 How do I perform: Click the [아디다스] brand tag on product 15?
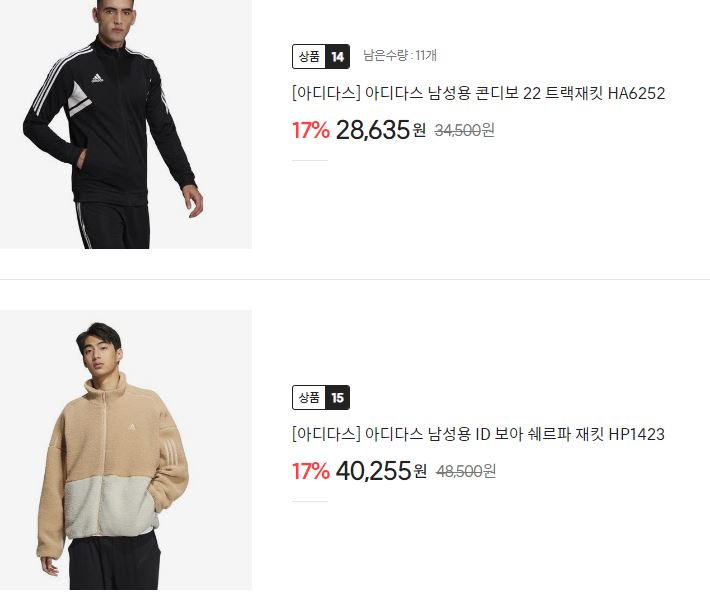point(326,434)
